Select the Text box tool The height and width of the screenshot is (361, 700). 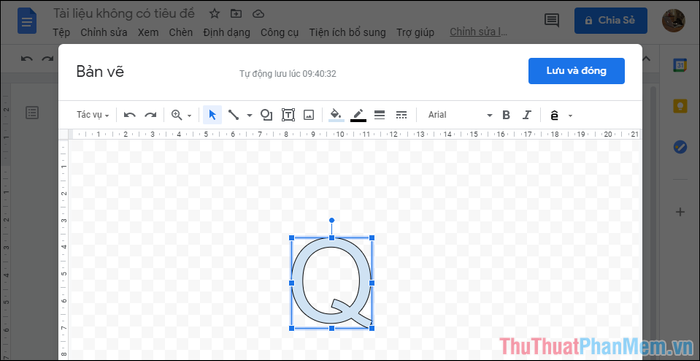(288, 115)
